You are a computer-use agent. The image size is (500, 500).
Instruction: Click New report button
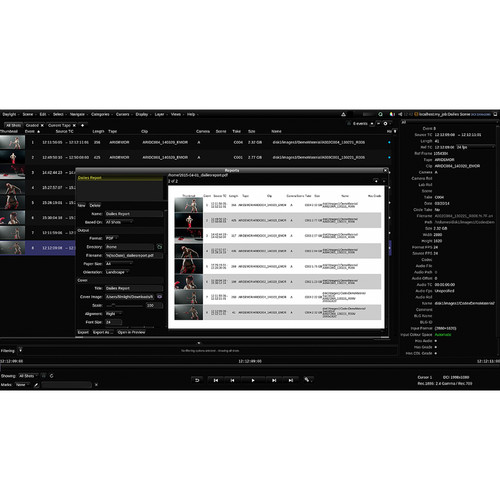pyautogui.click(x=81, y=205)
